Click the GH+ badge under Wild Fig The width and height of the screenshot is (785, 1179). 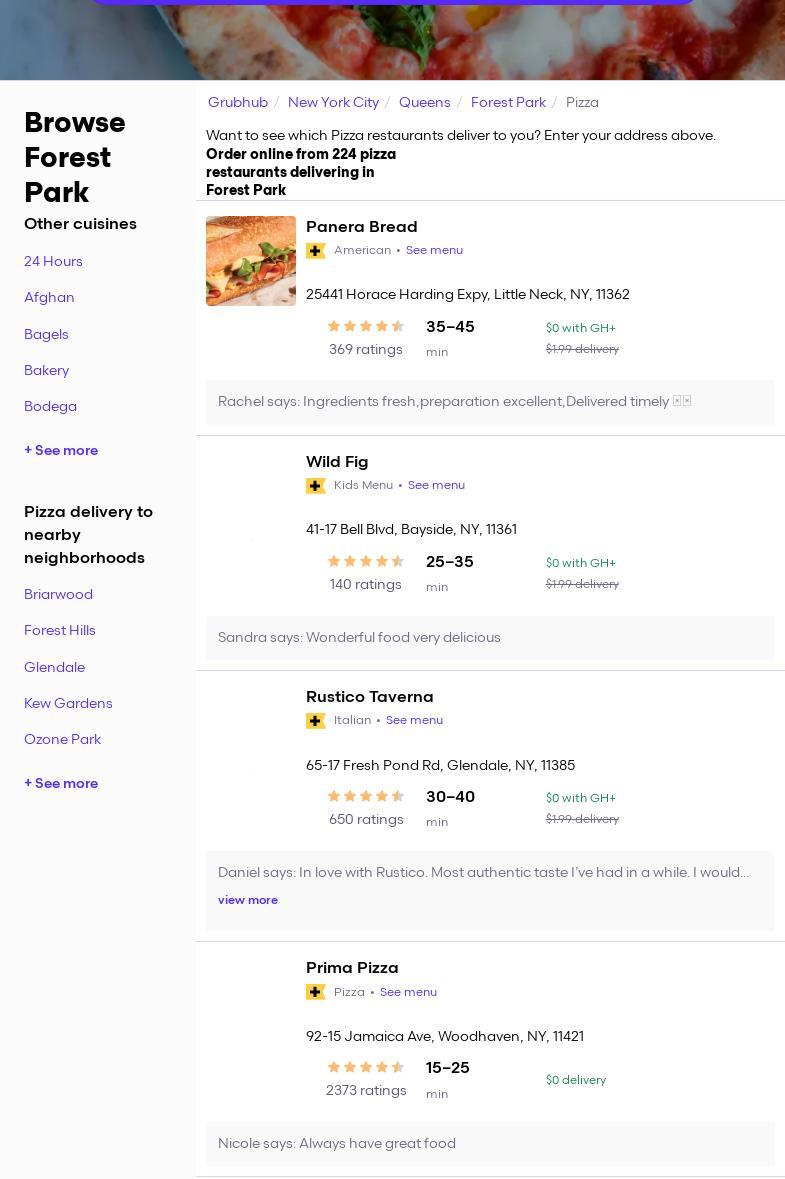pyautogui.click(x=316, y=486)
